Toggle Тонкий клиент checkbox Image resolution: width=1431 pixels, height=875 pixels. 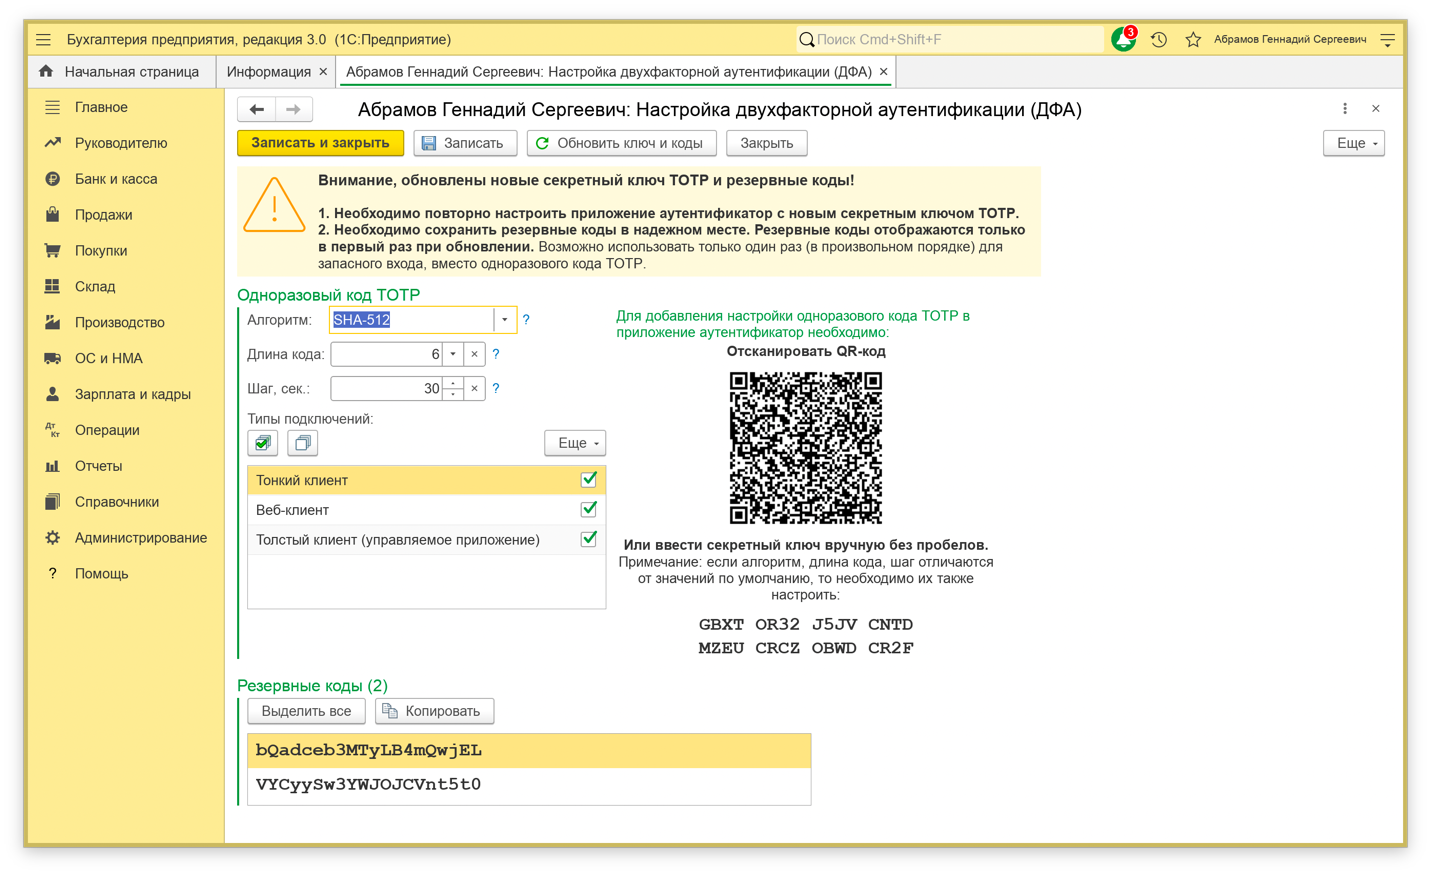589,480
